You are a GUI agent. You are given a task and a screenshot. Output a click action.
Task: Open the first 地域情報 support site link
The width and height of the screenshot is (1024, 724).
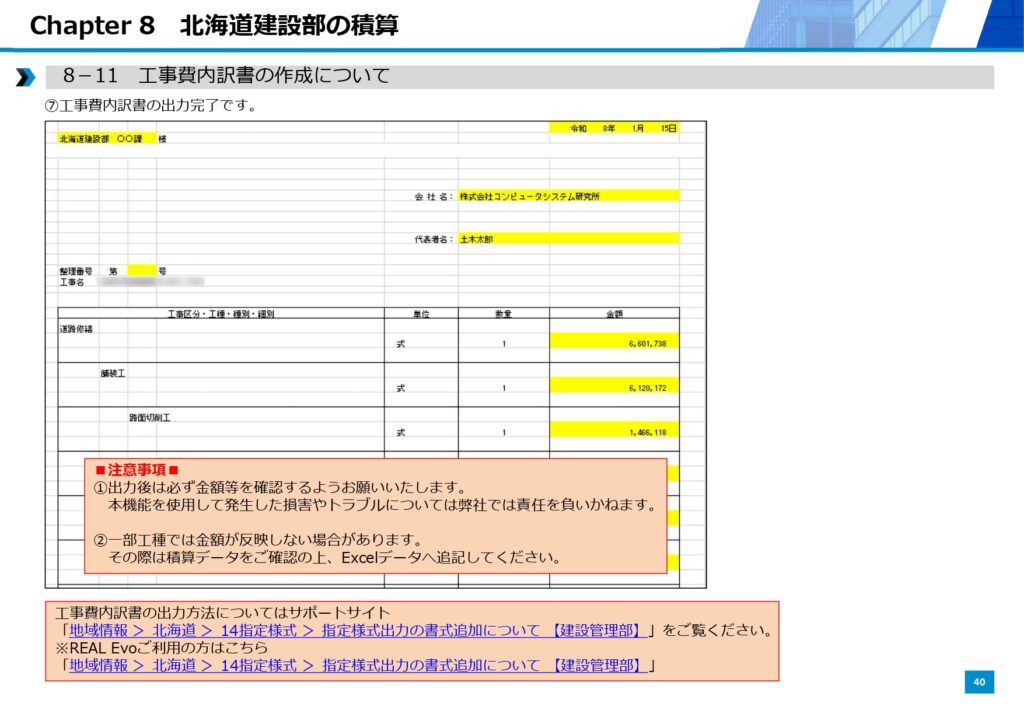click(355, 631)
